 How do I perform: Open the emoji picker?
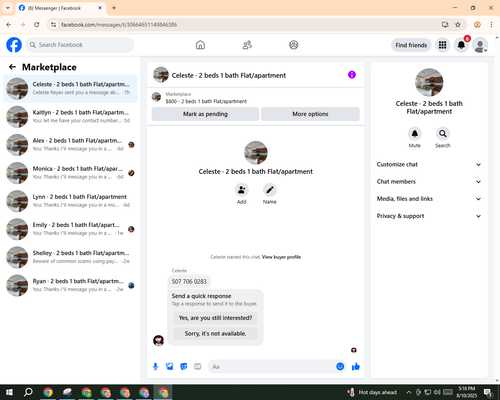click(340, 367)
